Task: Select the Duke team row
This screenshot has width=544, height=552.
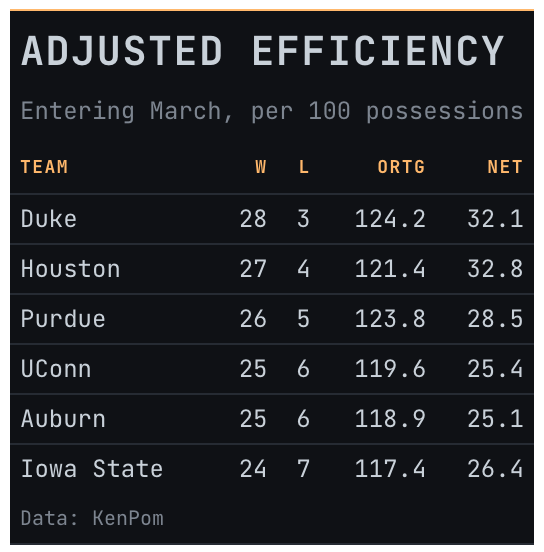Action: tap(272, 219)
